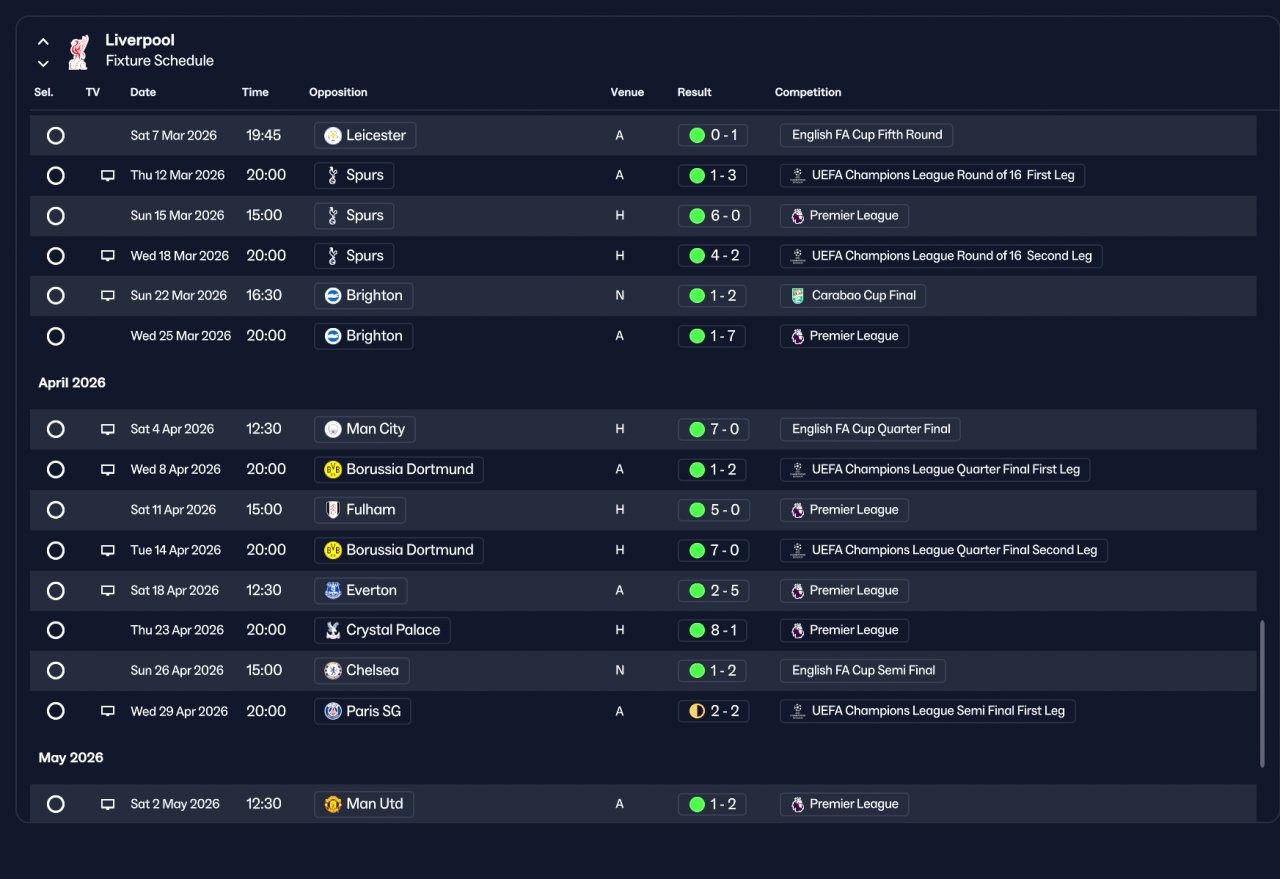Select the radio button for Leicester fixture

(x=56, y=135)
